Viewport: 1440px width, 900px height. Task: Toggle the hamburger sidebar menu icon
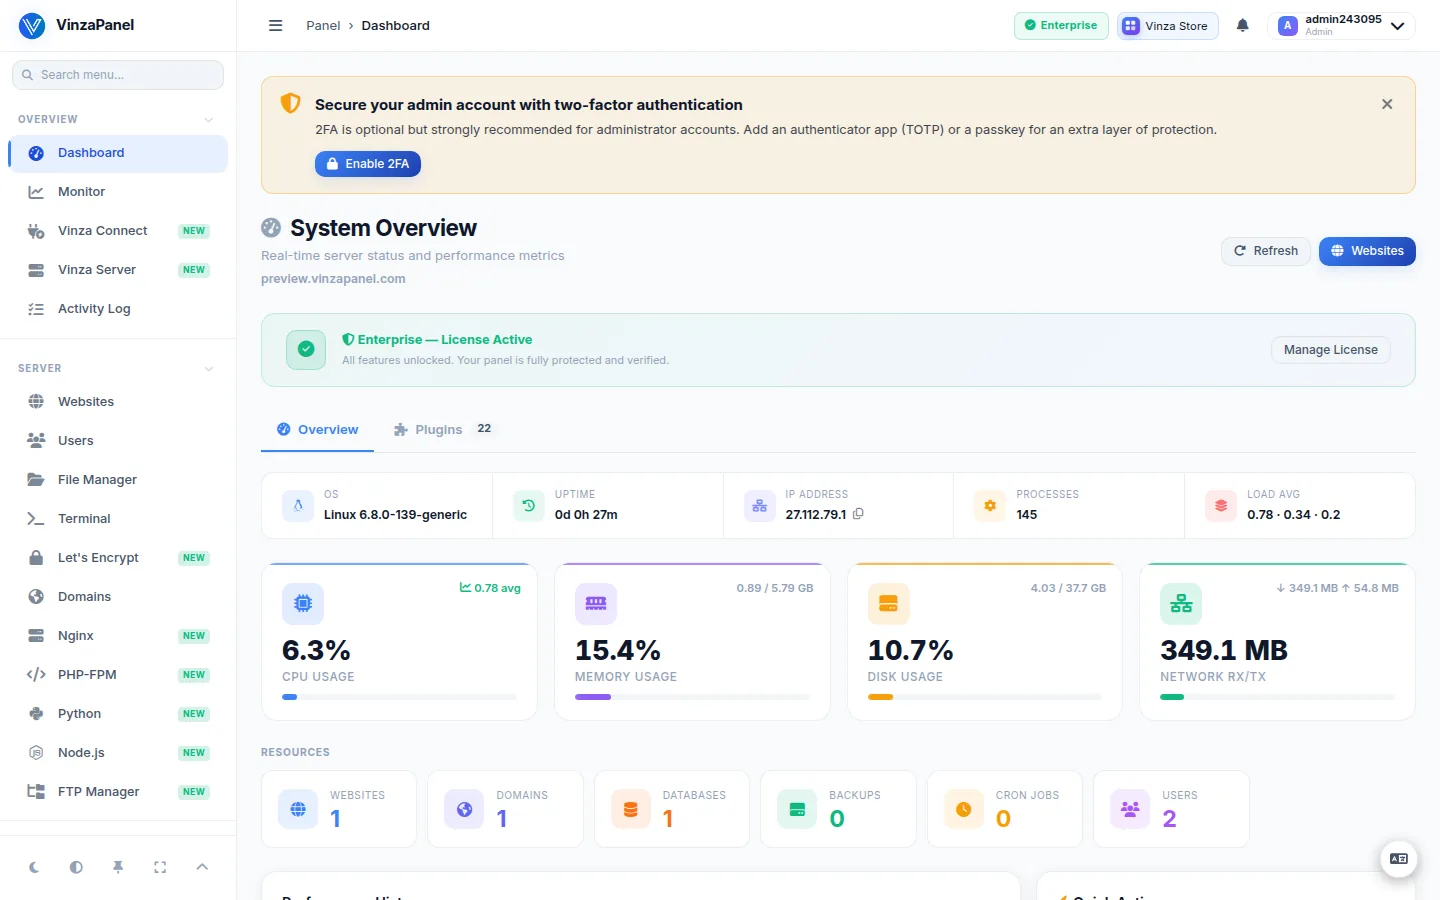(276, 26)
